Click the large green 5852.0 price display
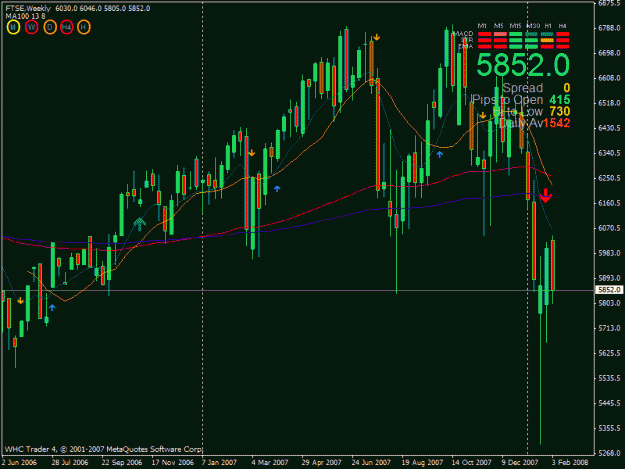Screen dimensions: 625x469 pyautogui.click(x=523, y=65)
